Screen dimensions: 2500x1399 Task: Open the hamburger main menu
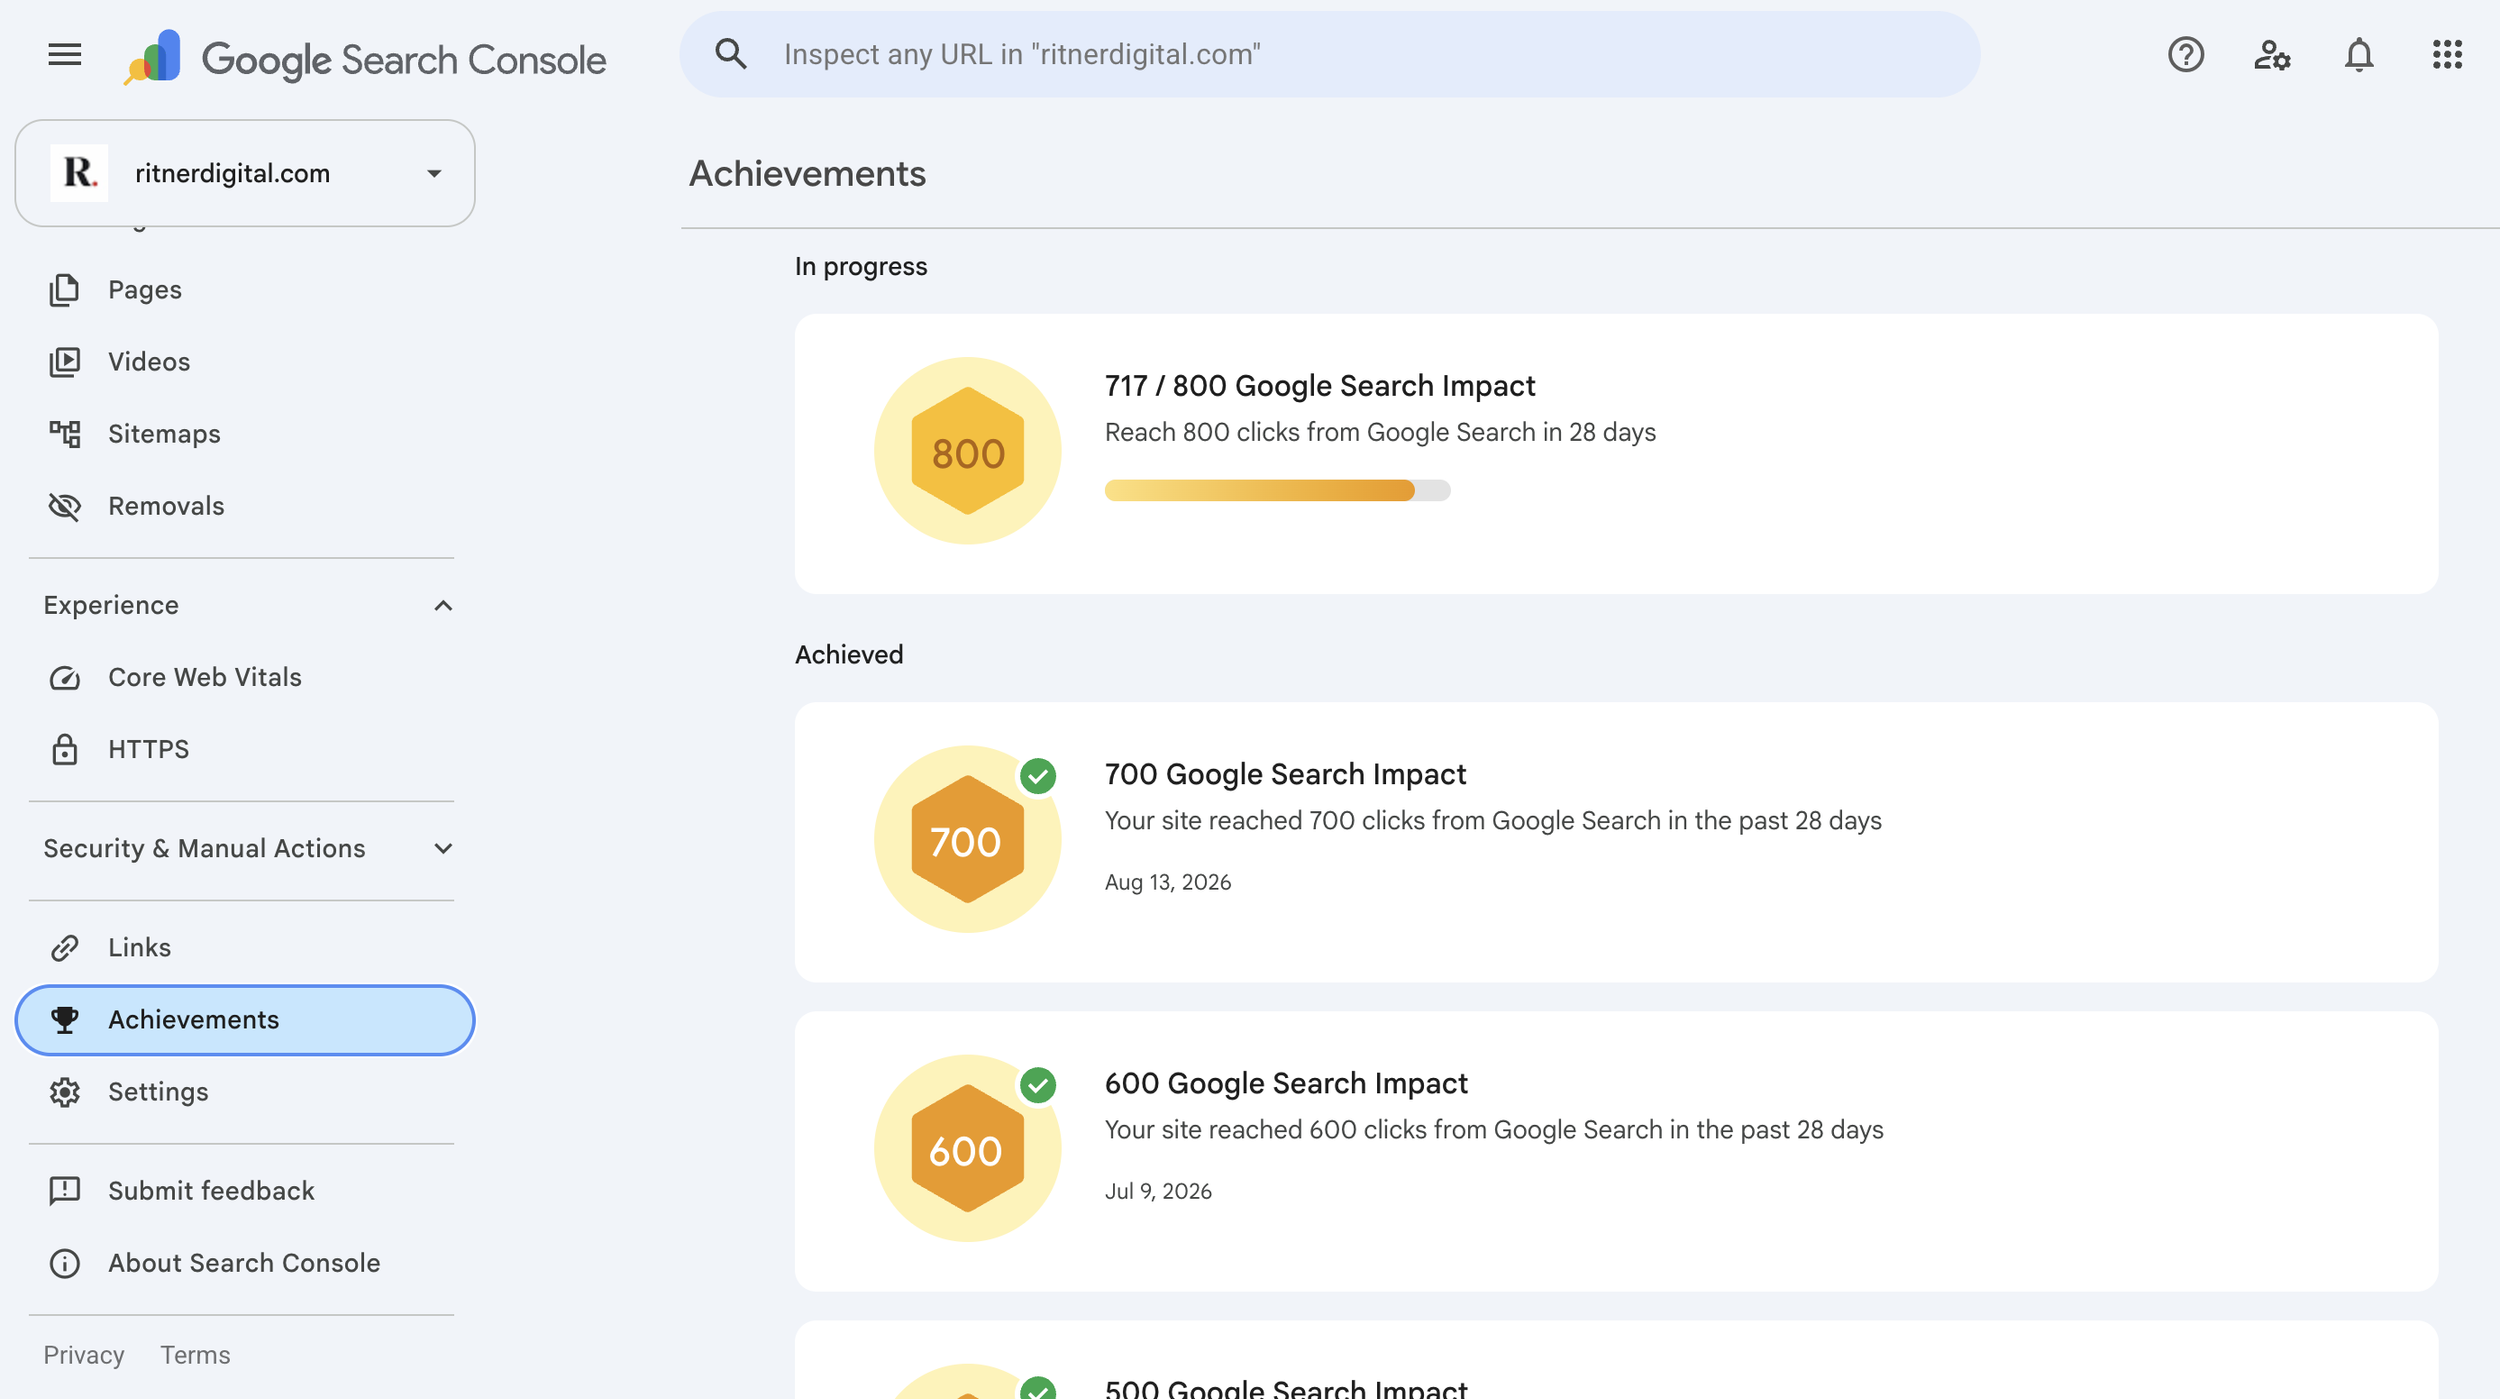65,54
